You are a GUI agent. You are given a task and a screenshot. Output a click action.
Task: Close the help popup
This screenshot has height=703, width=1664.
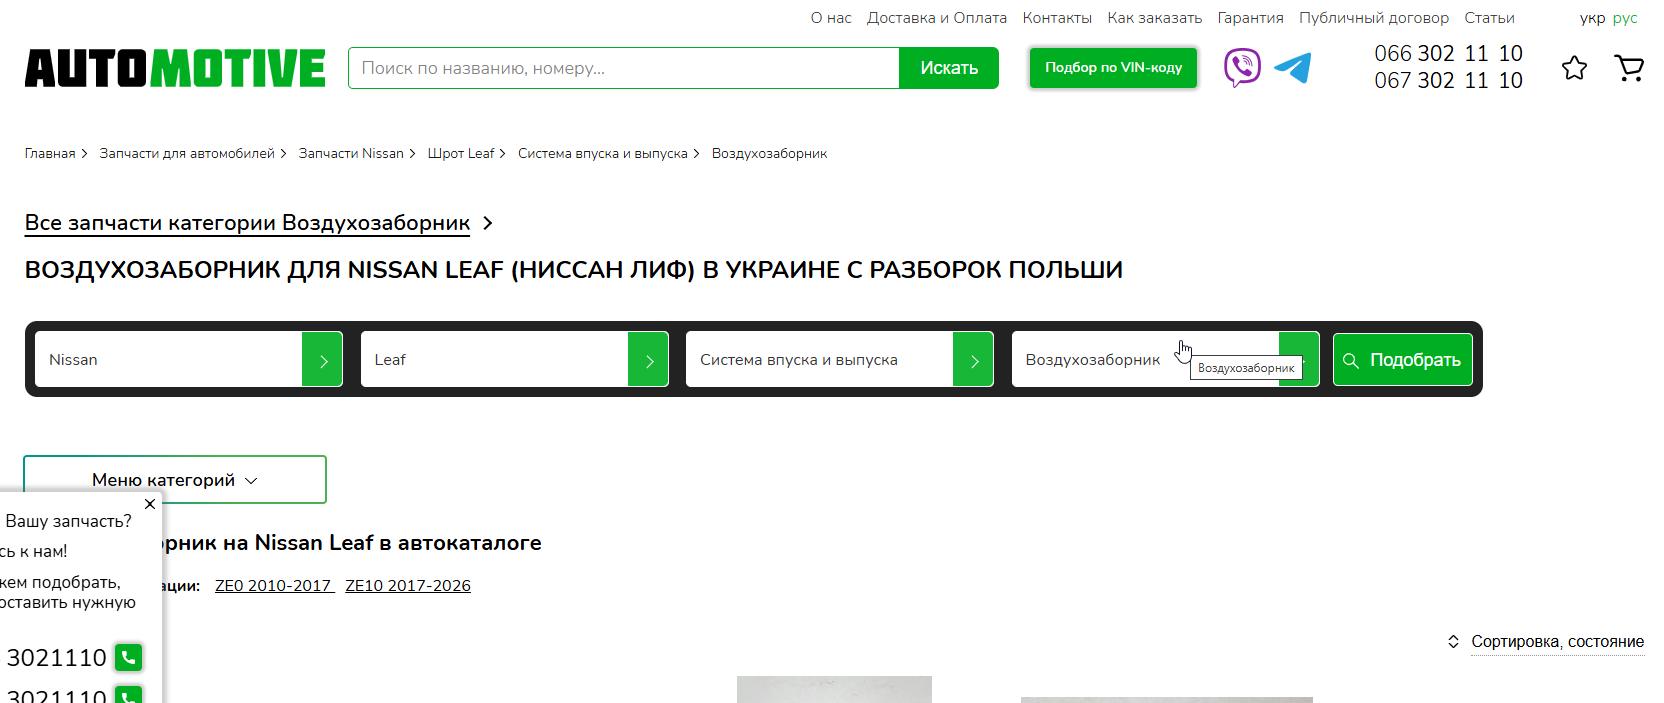150,504
